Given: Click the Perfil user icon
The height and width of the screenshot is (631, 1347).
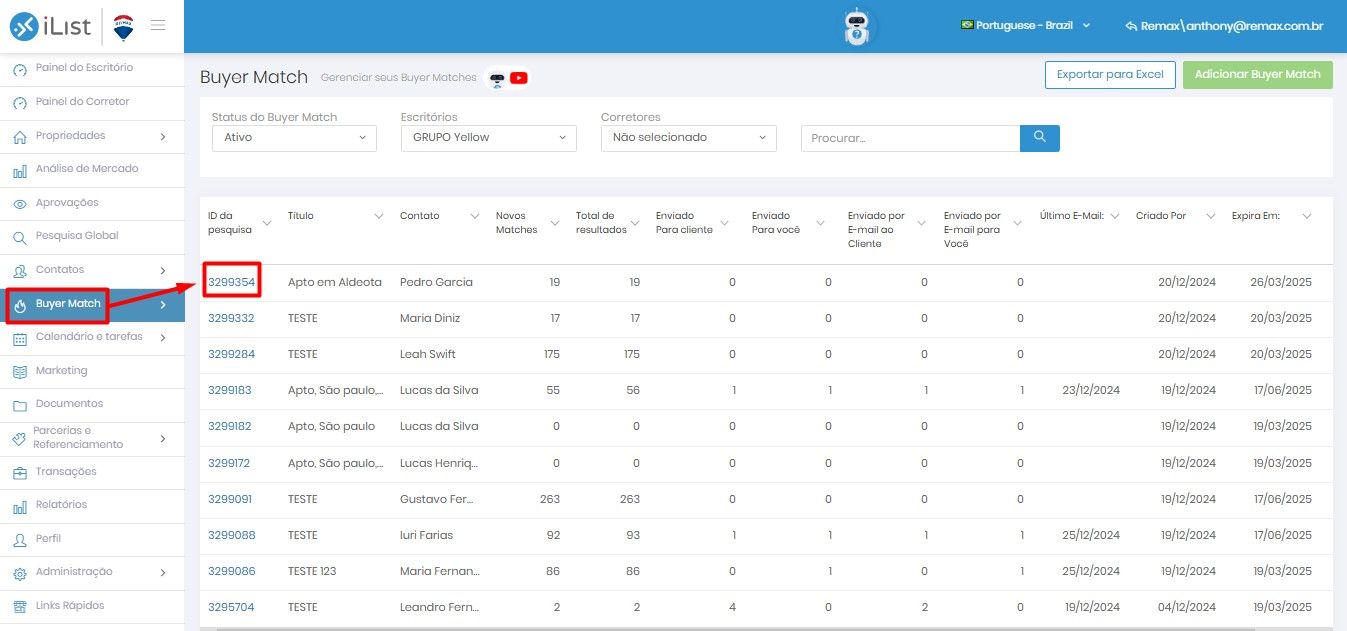Looking at the screenshot, I should pyautogui.click(x=20, y=540).
